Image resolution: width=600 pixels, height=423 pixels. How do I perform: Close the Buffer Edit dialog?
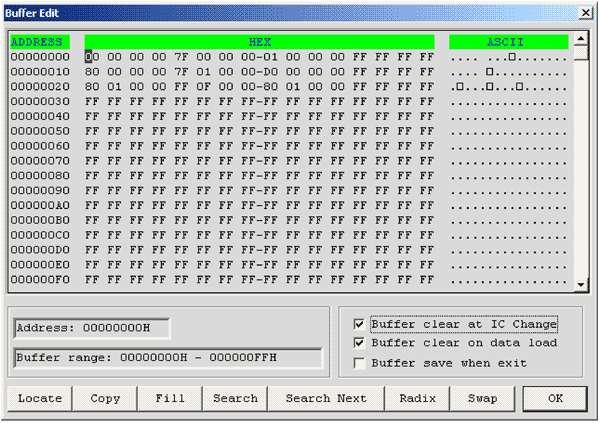pos(585,11)
